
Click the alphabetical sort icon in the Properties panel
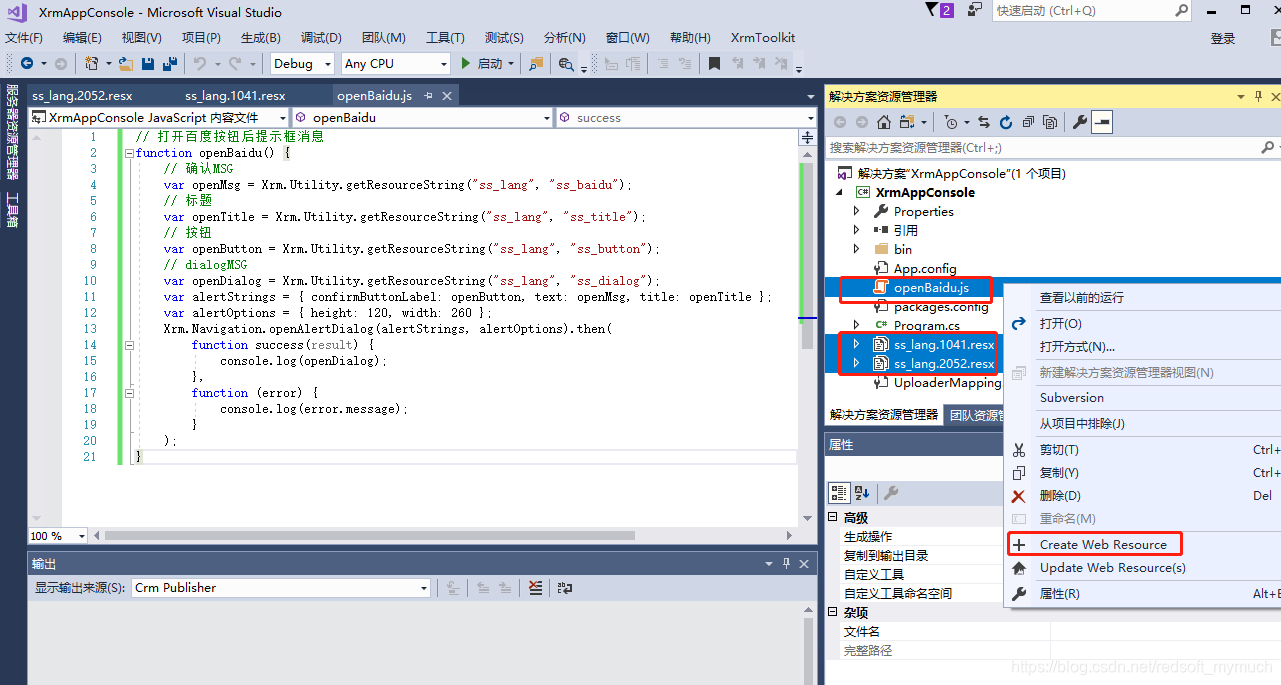[x=863, y=493]
